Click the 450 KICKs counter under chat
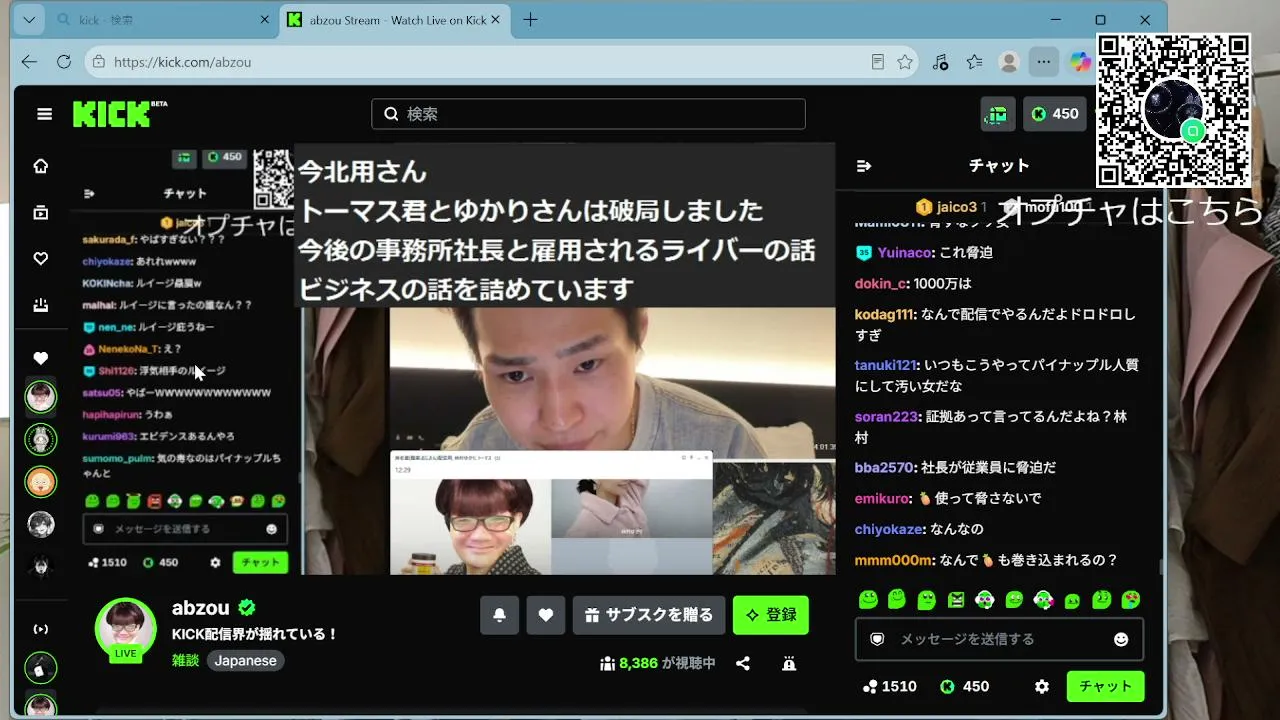Viewport: 1280px width, 720px height. coord(964,687)
